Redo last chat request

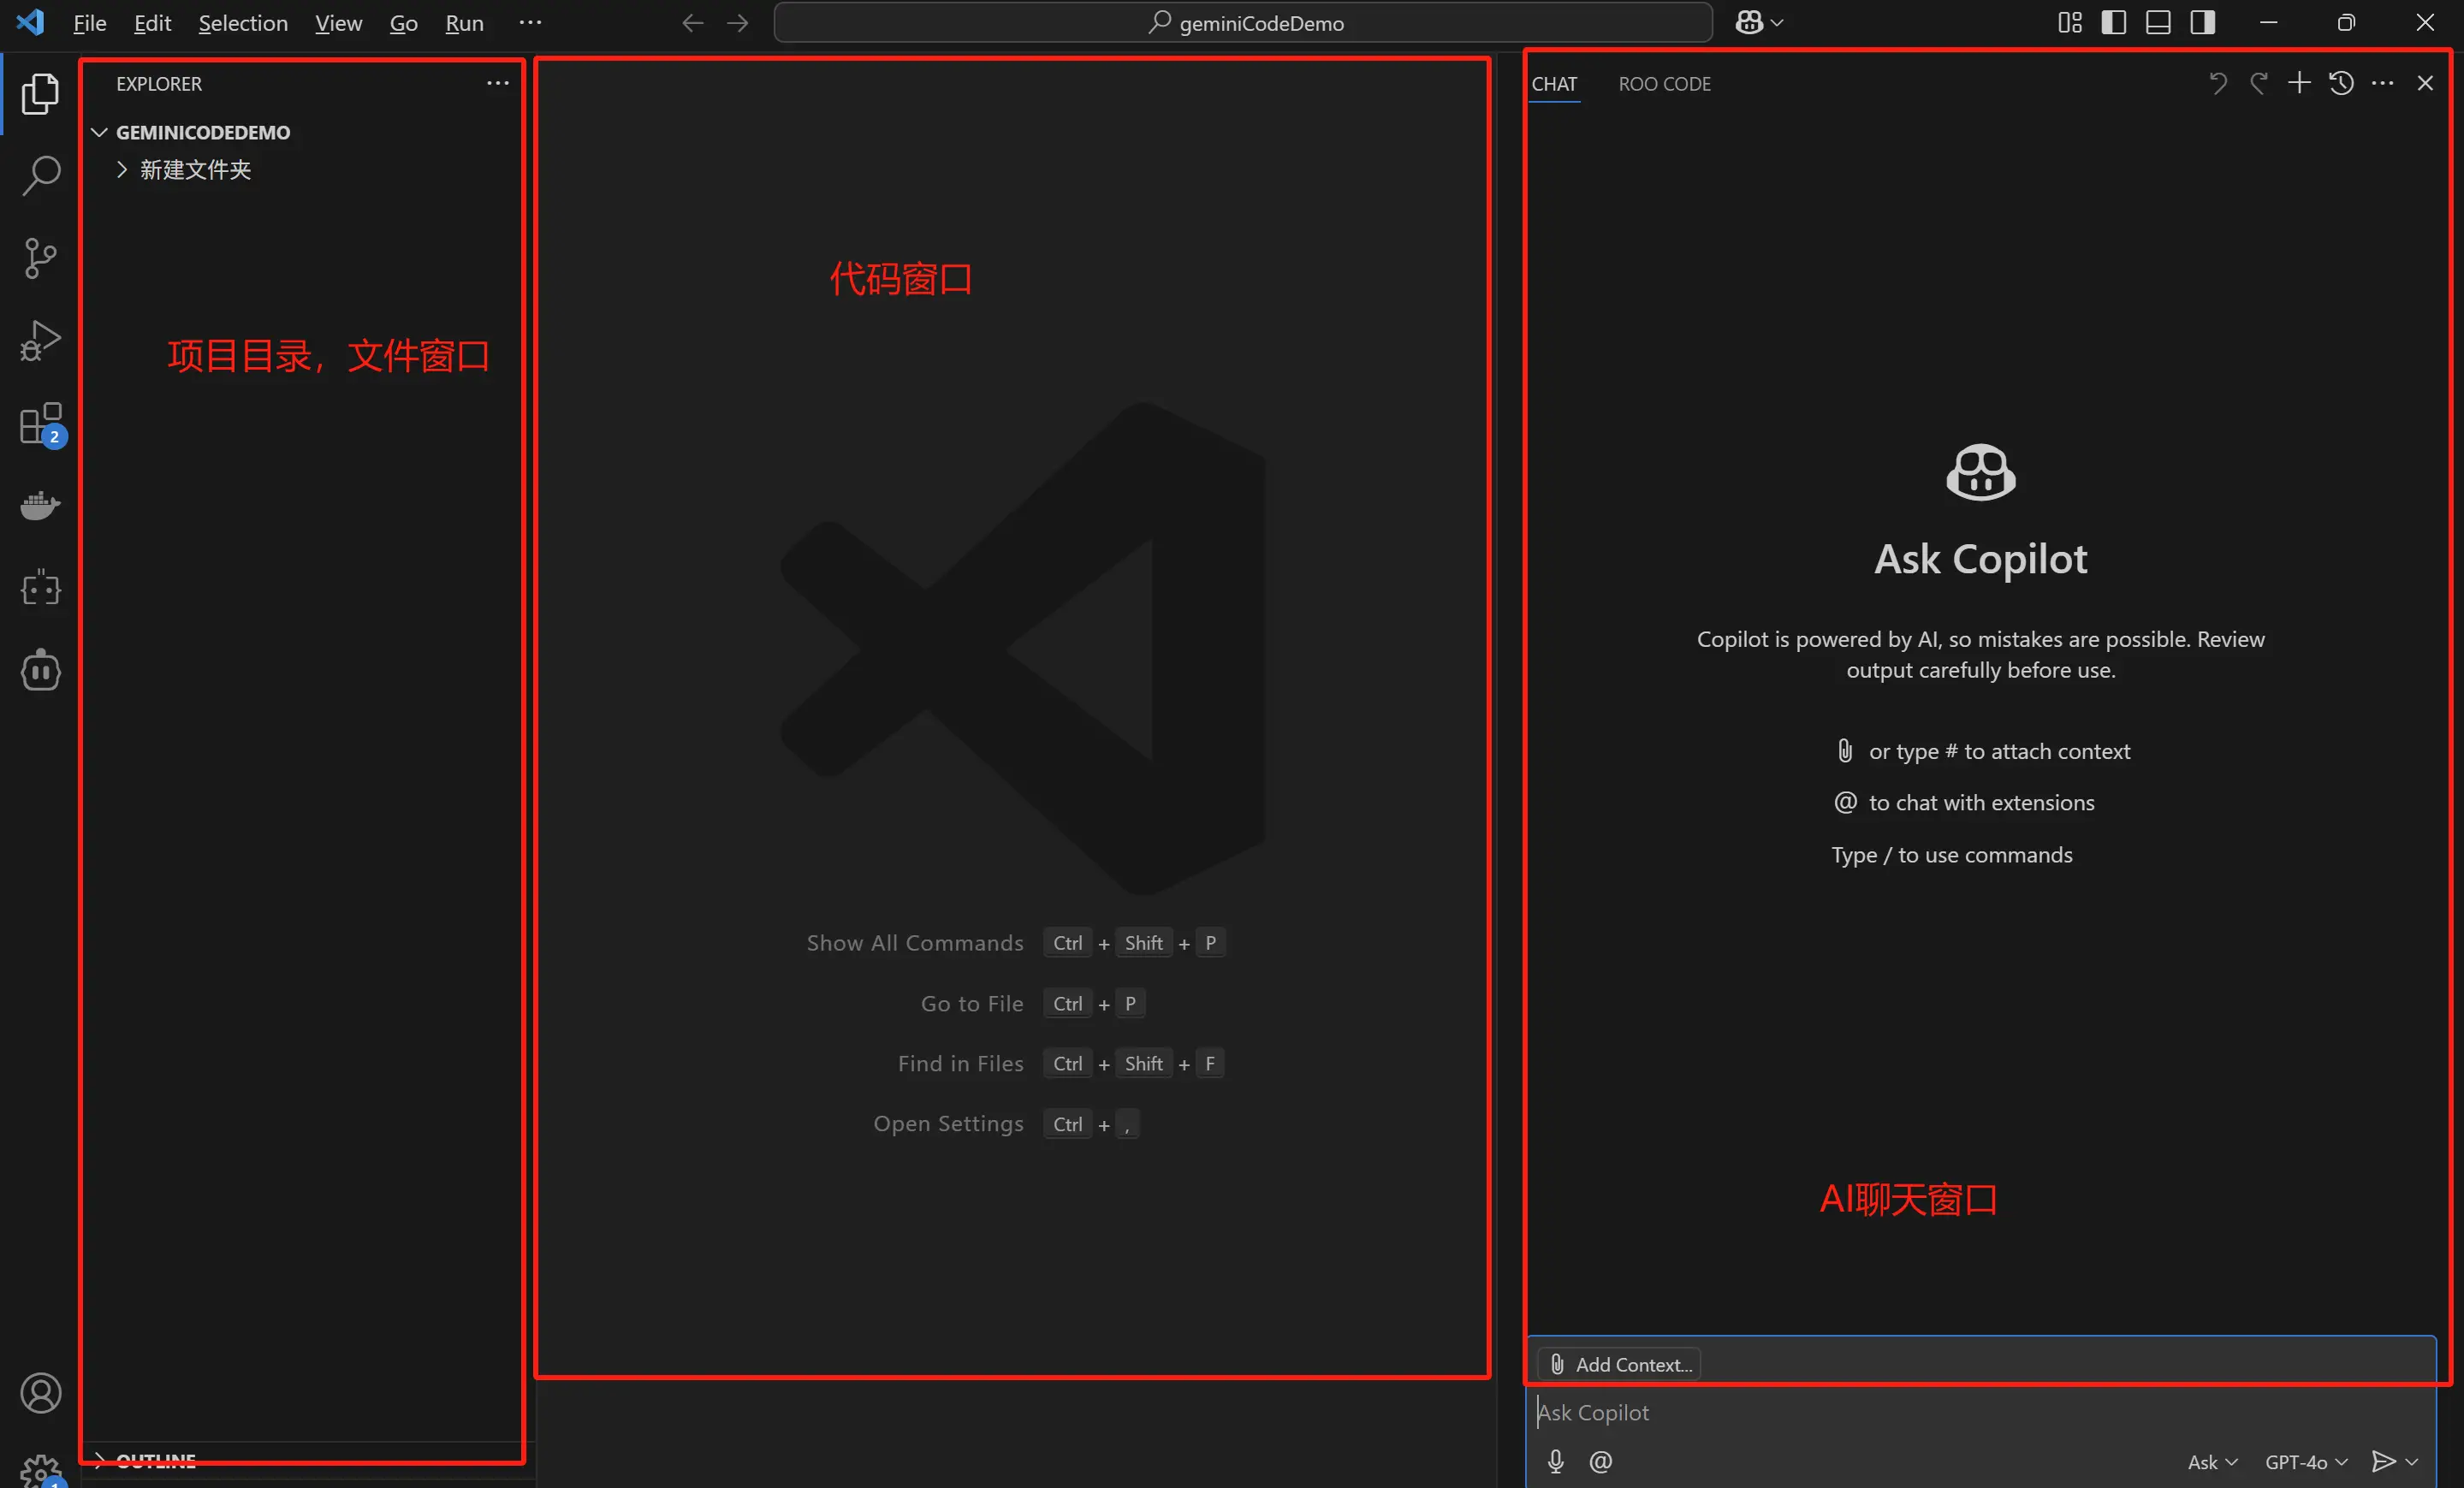[2258, 83]
